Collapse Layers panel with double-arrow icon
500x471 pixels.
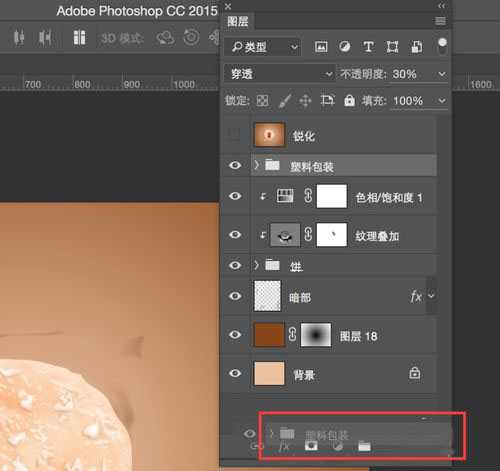coord(441,6)
